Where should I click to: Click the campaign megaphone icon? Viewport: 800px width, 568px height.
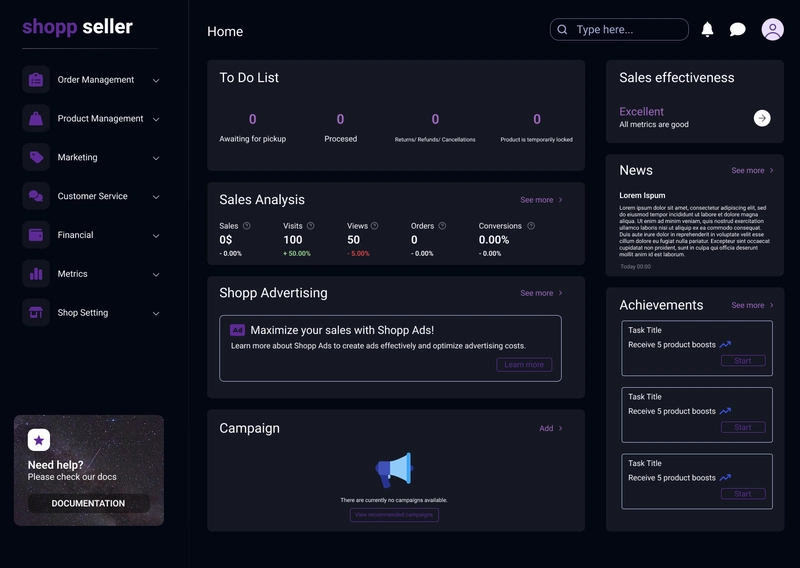[x=394, y=470]
